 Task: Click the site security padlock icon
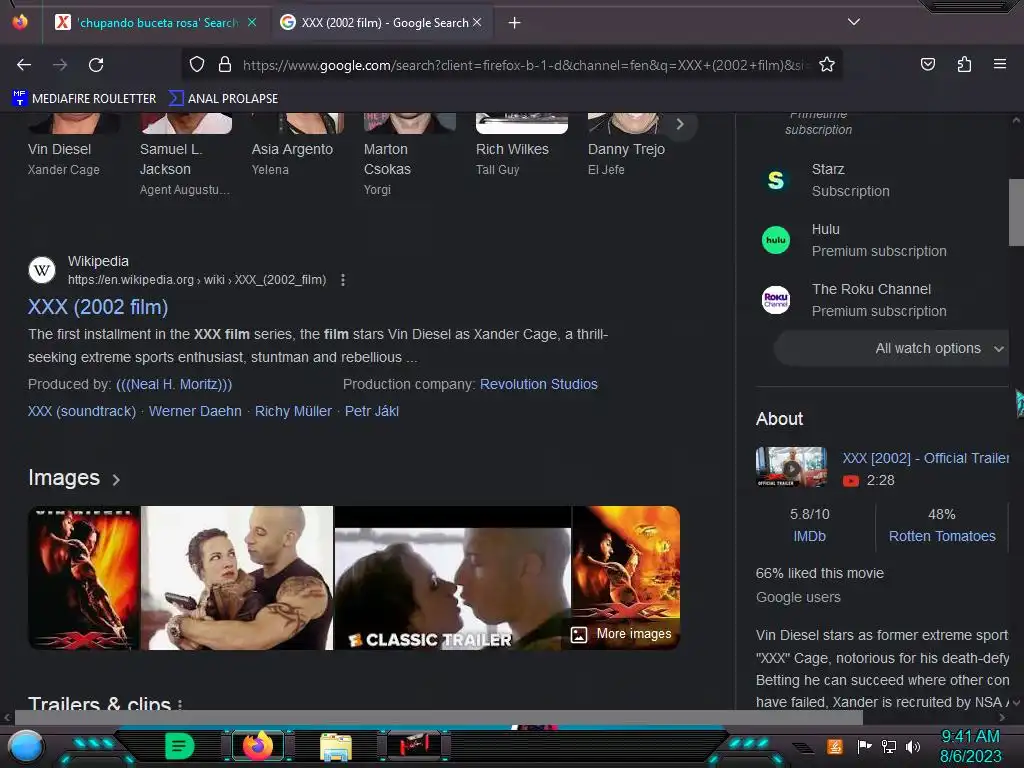tap(225, 65)
